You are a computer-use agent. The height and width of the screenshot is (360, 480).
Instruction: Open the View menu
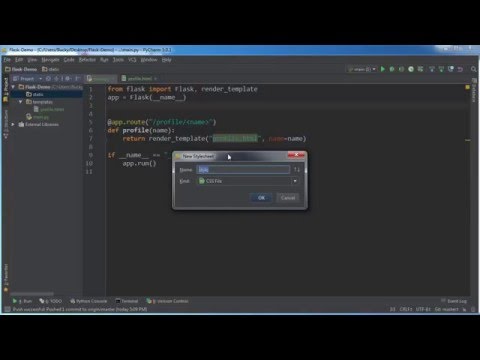pos(32,60)
